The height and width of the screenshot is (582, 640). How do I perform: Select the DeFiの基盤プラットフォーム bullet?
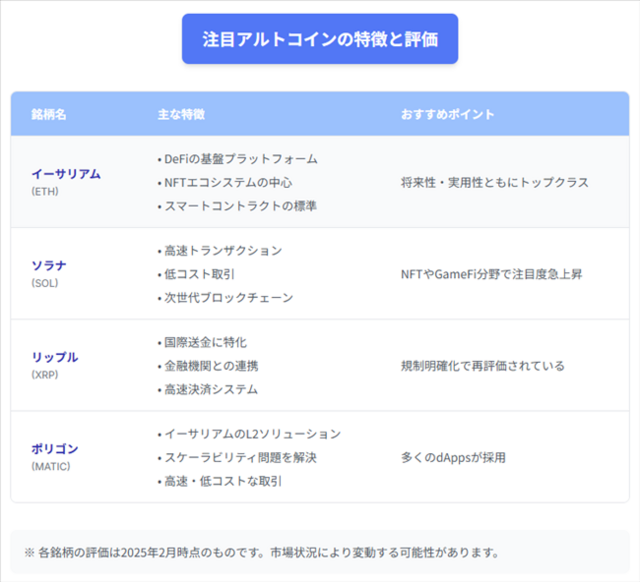click(x=238, y=159)
